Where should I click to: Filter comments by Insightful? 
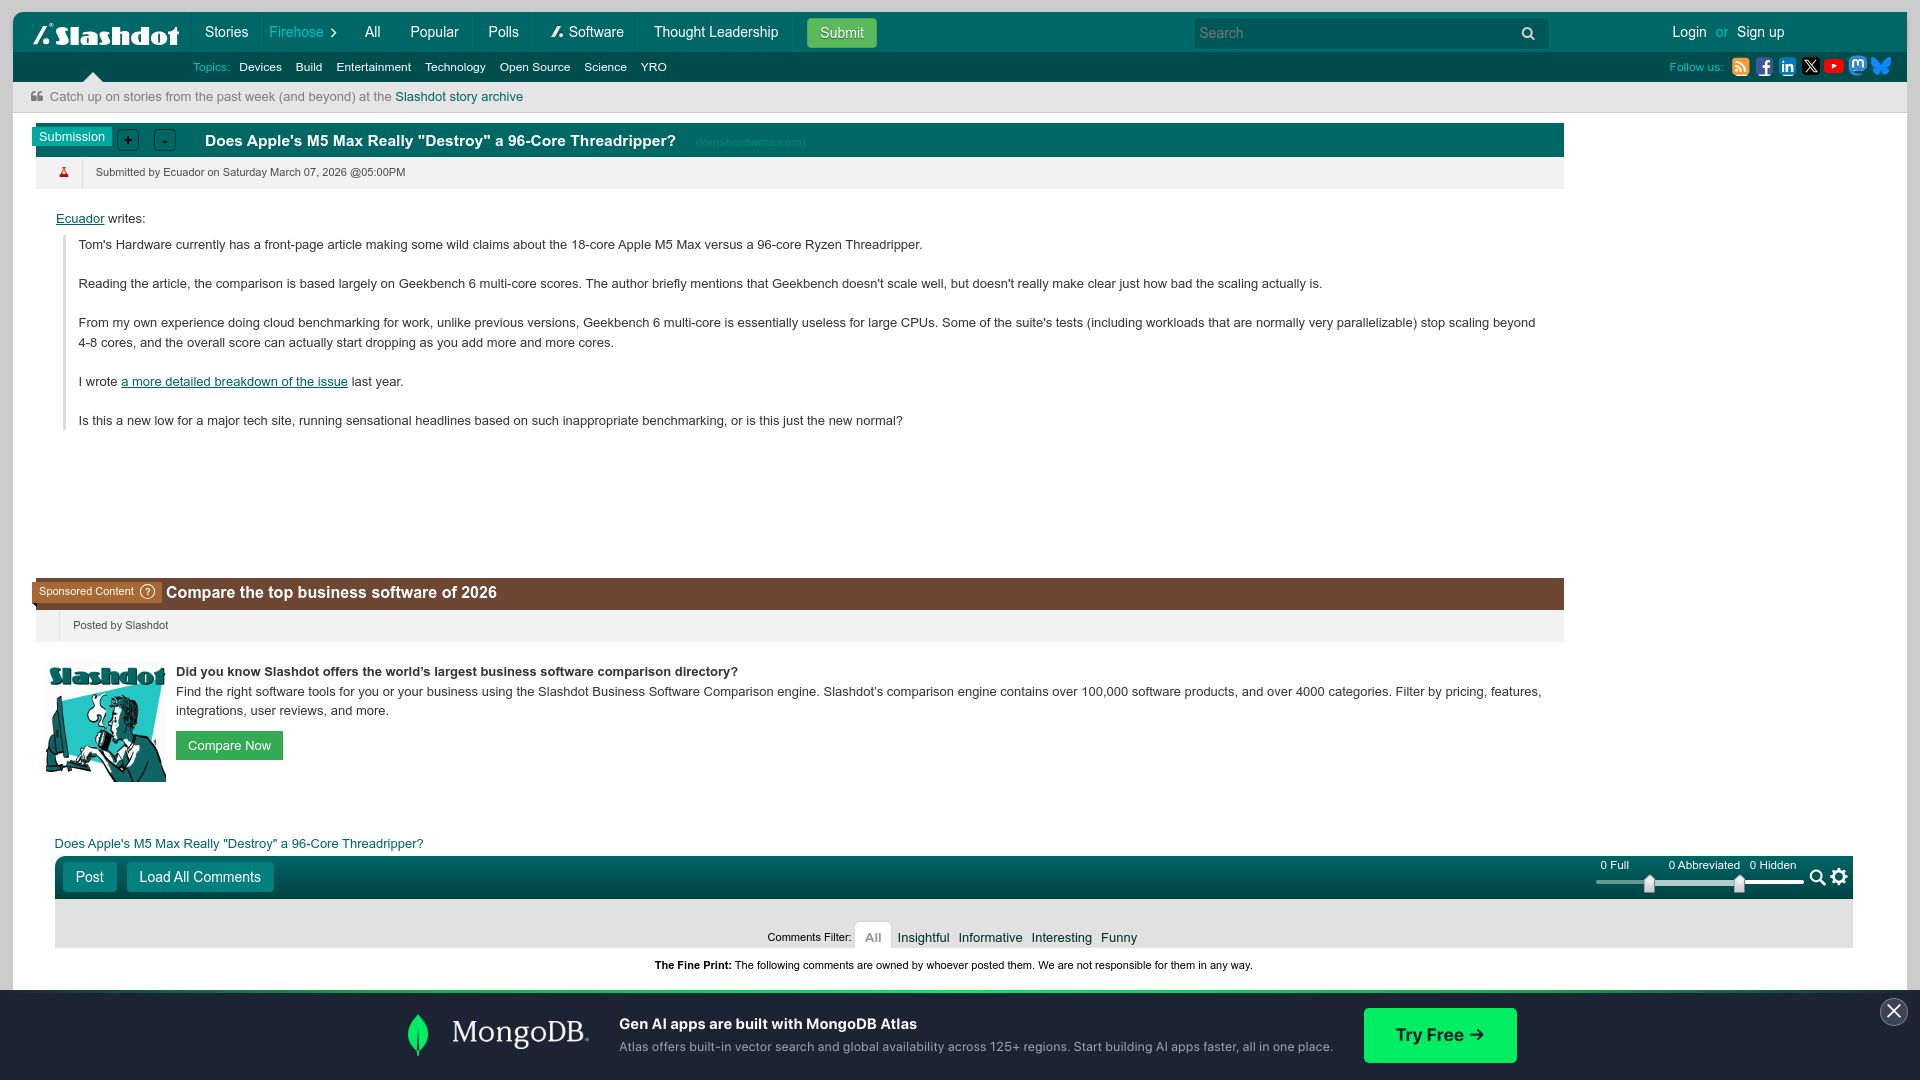pos(923,938)
